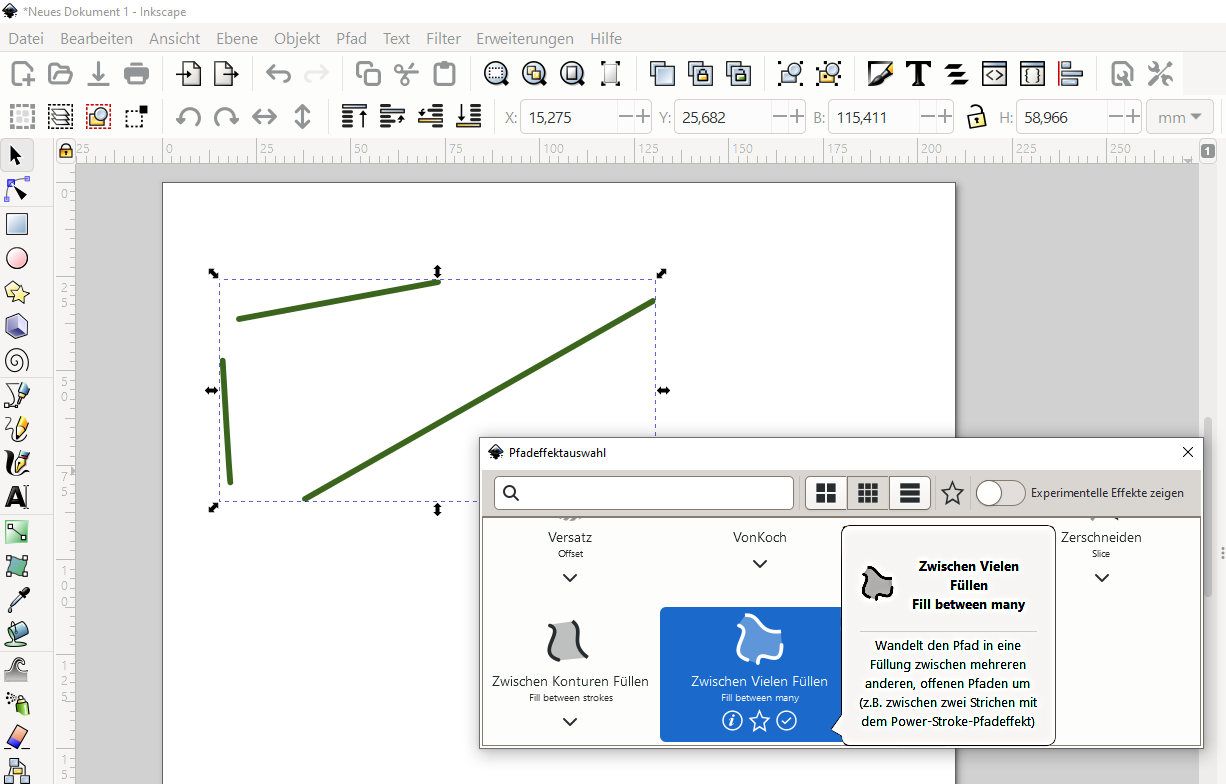Expand Zwischen Konturen Füllen chevron

coord(570,722)
